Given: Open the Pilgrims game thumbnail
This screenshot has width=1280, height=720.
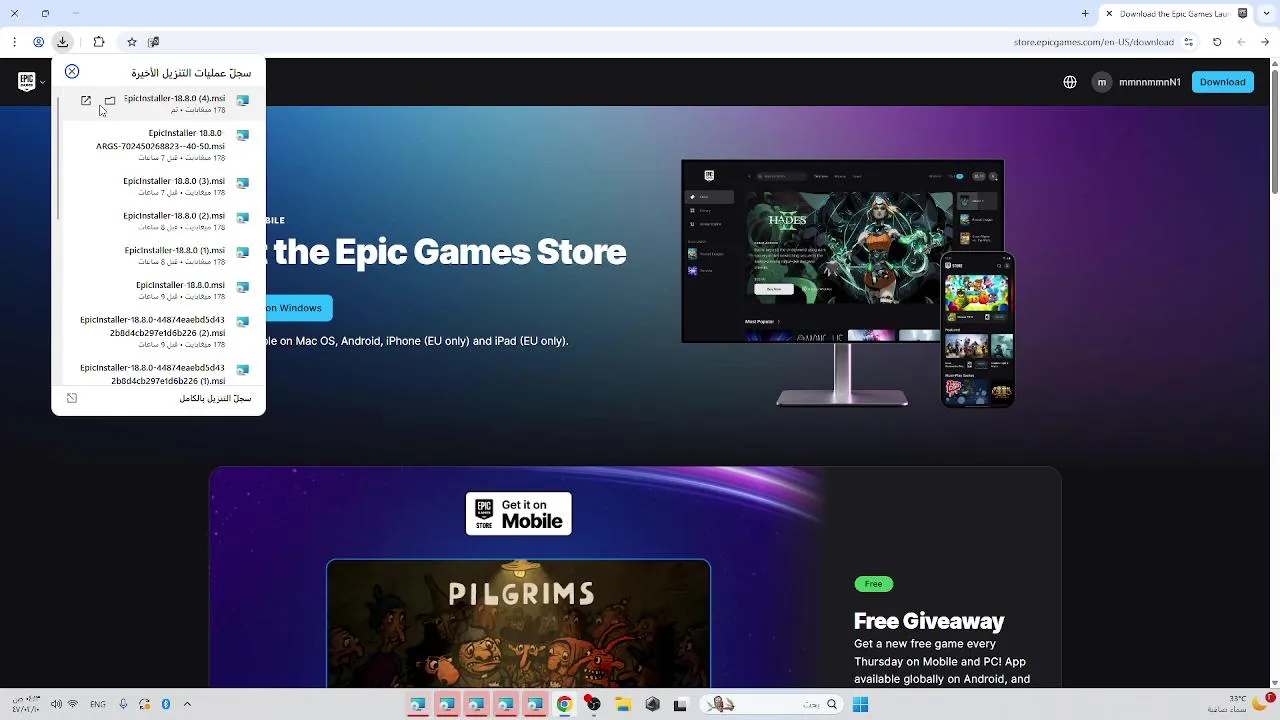Looking at the screenshot, I should [518, 624].
